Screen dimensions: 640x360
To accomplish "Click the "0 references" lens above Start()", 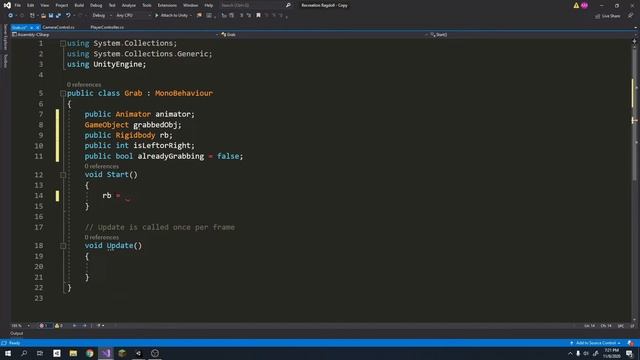I will [102, 166].
